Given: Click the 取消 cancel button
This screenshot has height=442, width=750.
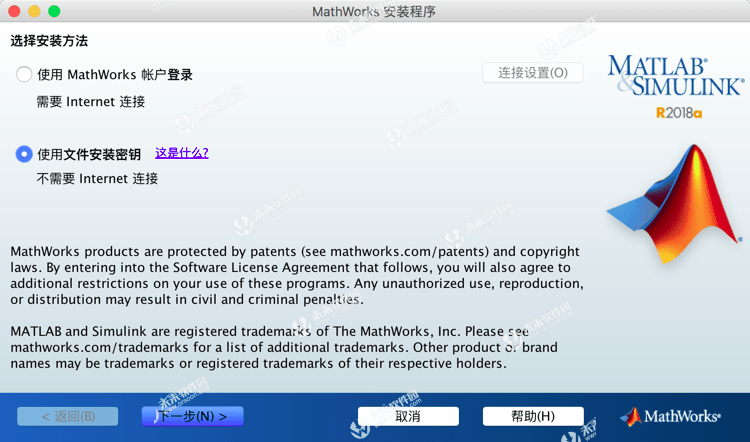Looking at the screenshot, I should coord(408,416).
